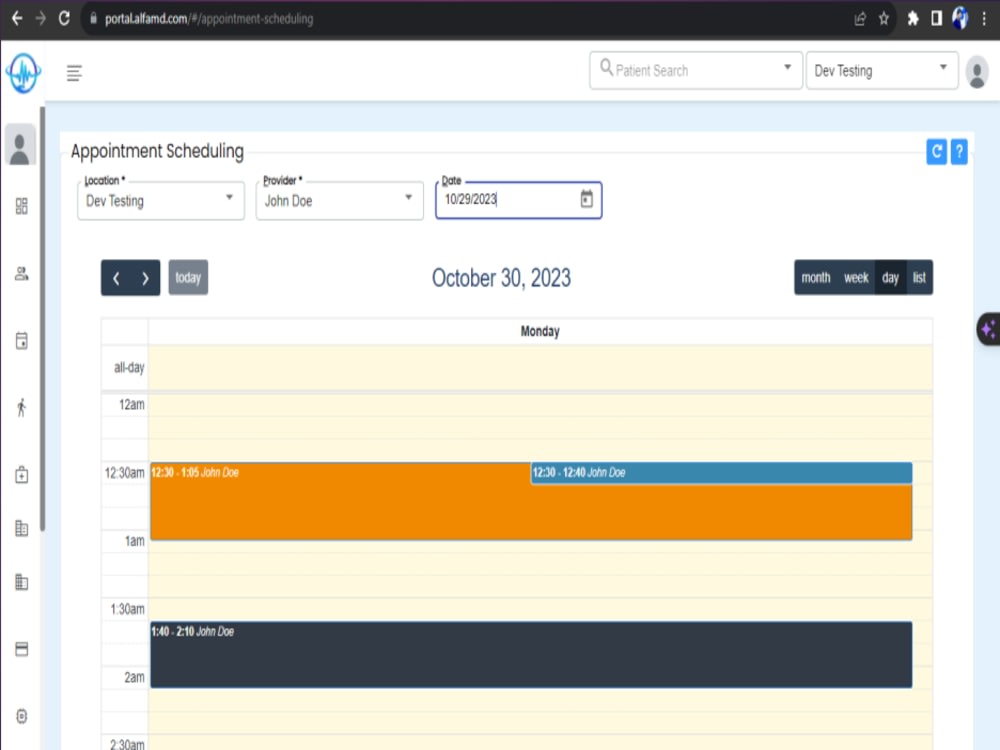Image resolution: width=1000 pixels, height=750 pixels.
Task: Click the card icon in the sidebar
Action: (22, 649)
